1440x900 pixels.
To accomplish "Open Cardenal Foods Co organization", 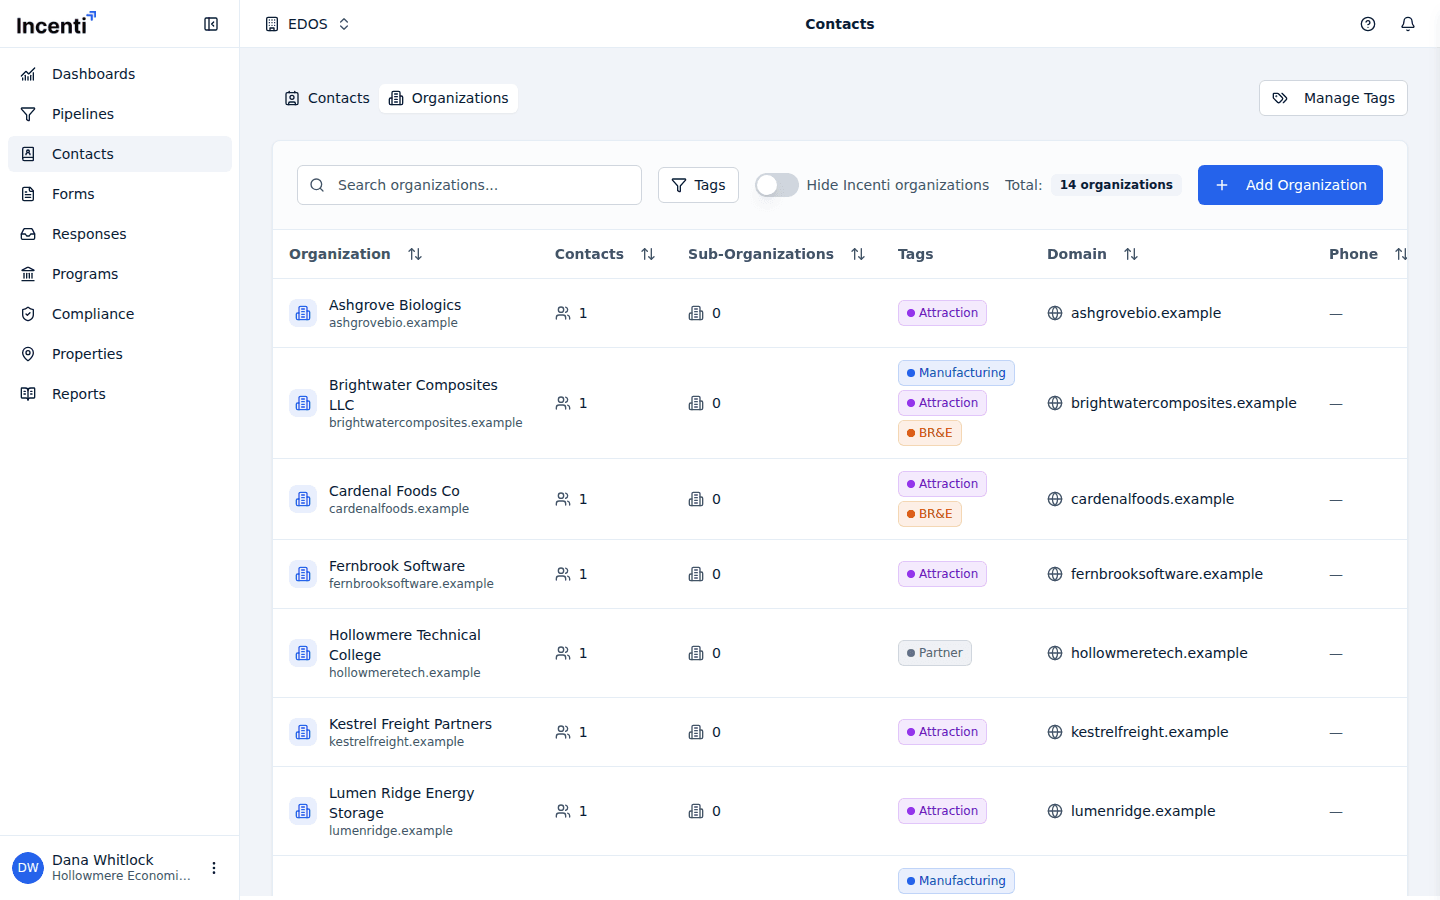I will pyautogui.click(x=394, y=491).
